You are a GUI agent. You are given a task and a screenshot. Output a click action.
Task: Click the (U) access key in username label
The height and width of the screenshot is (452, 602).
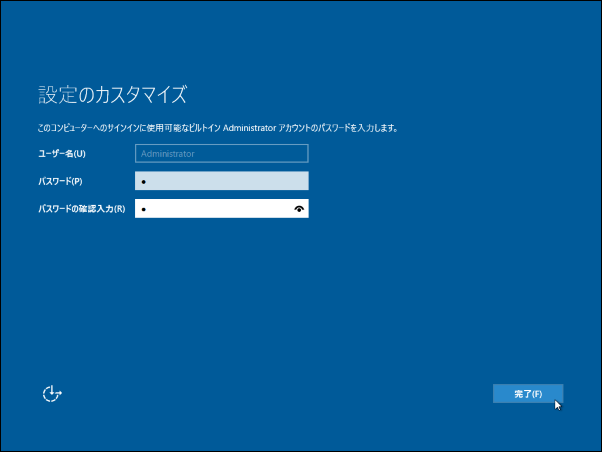(x=79, y=154)
